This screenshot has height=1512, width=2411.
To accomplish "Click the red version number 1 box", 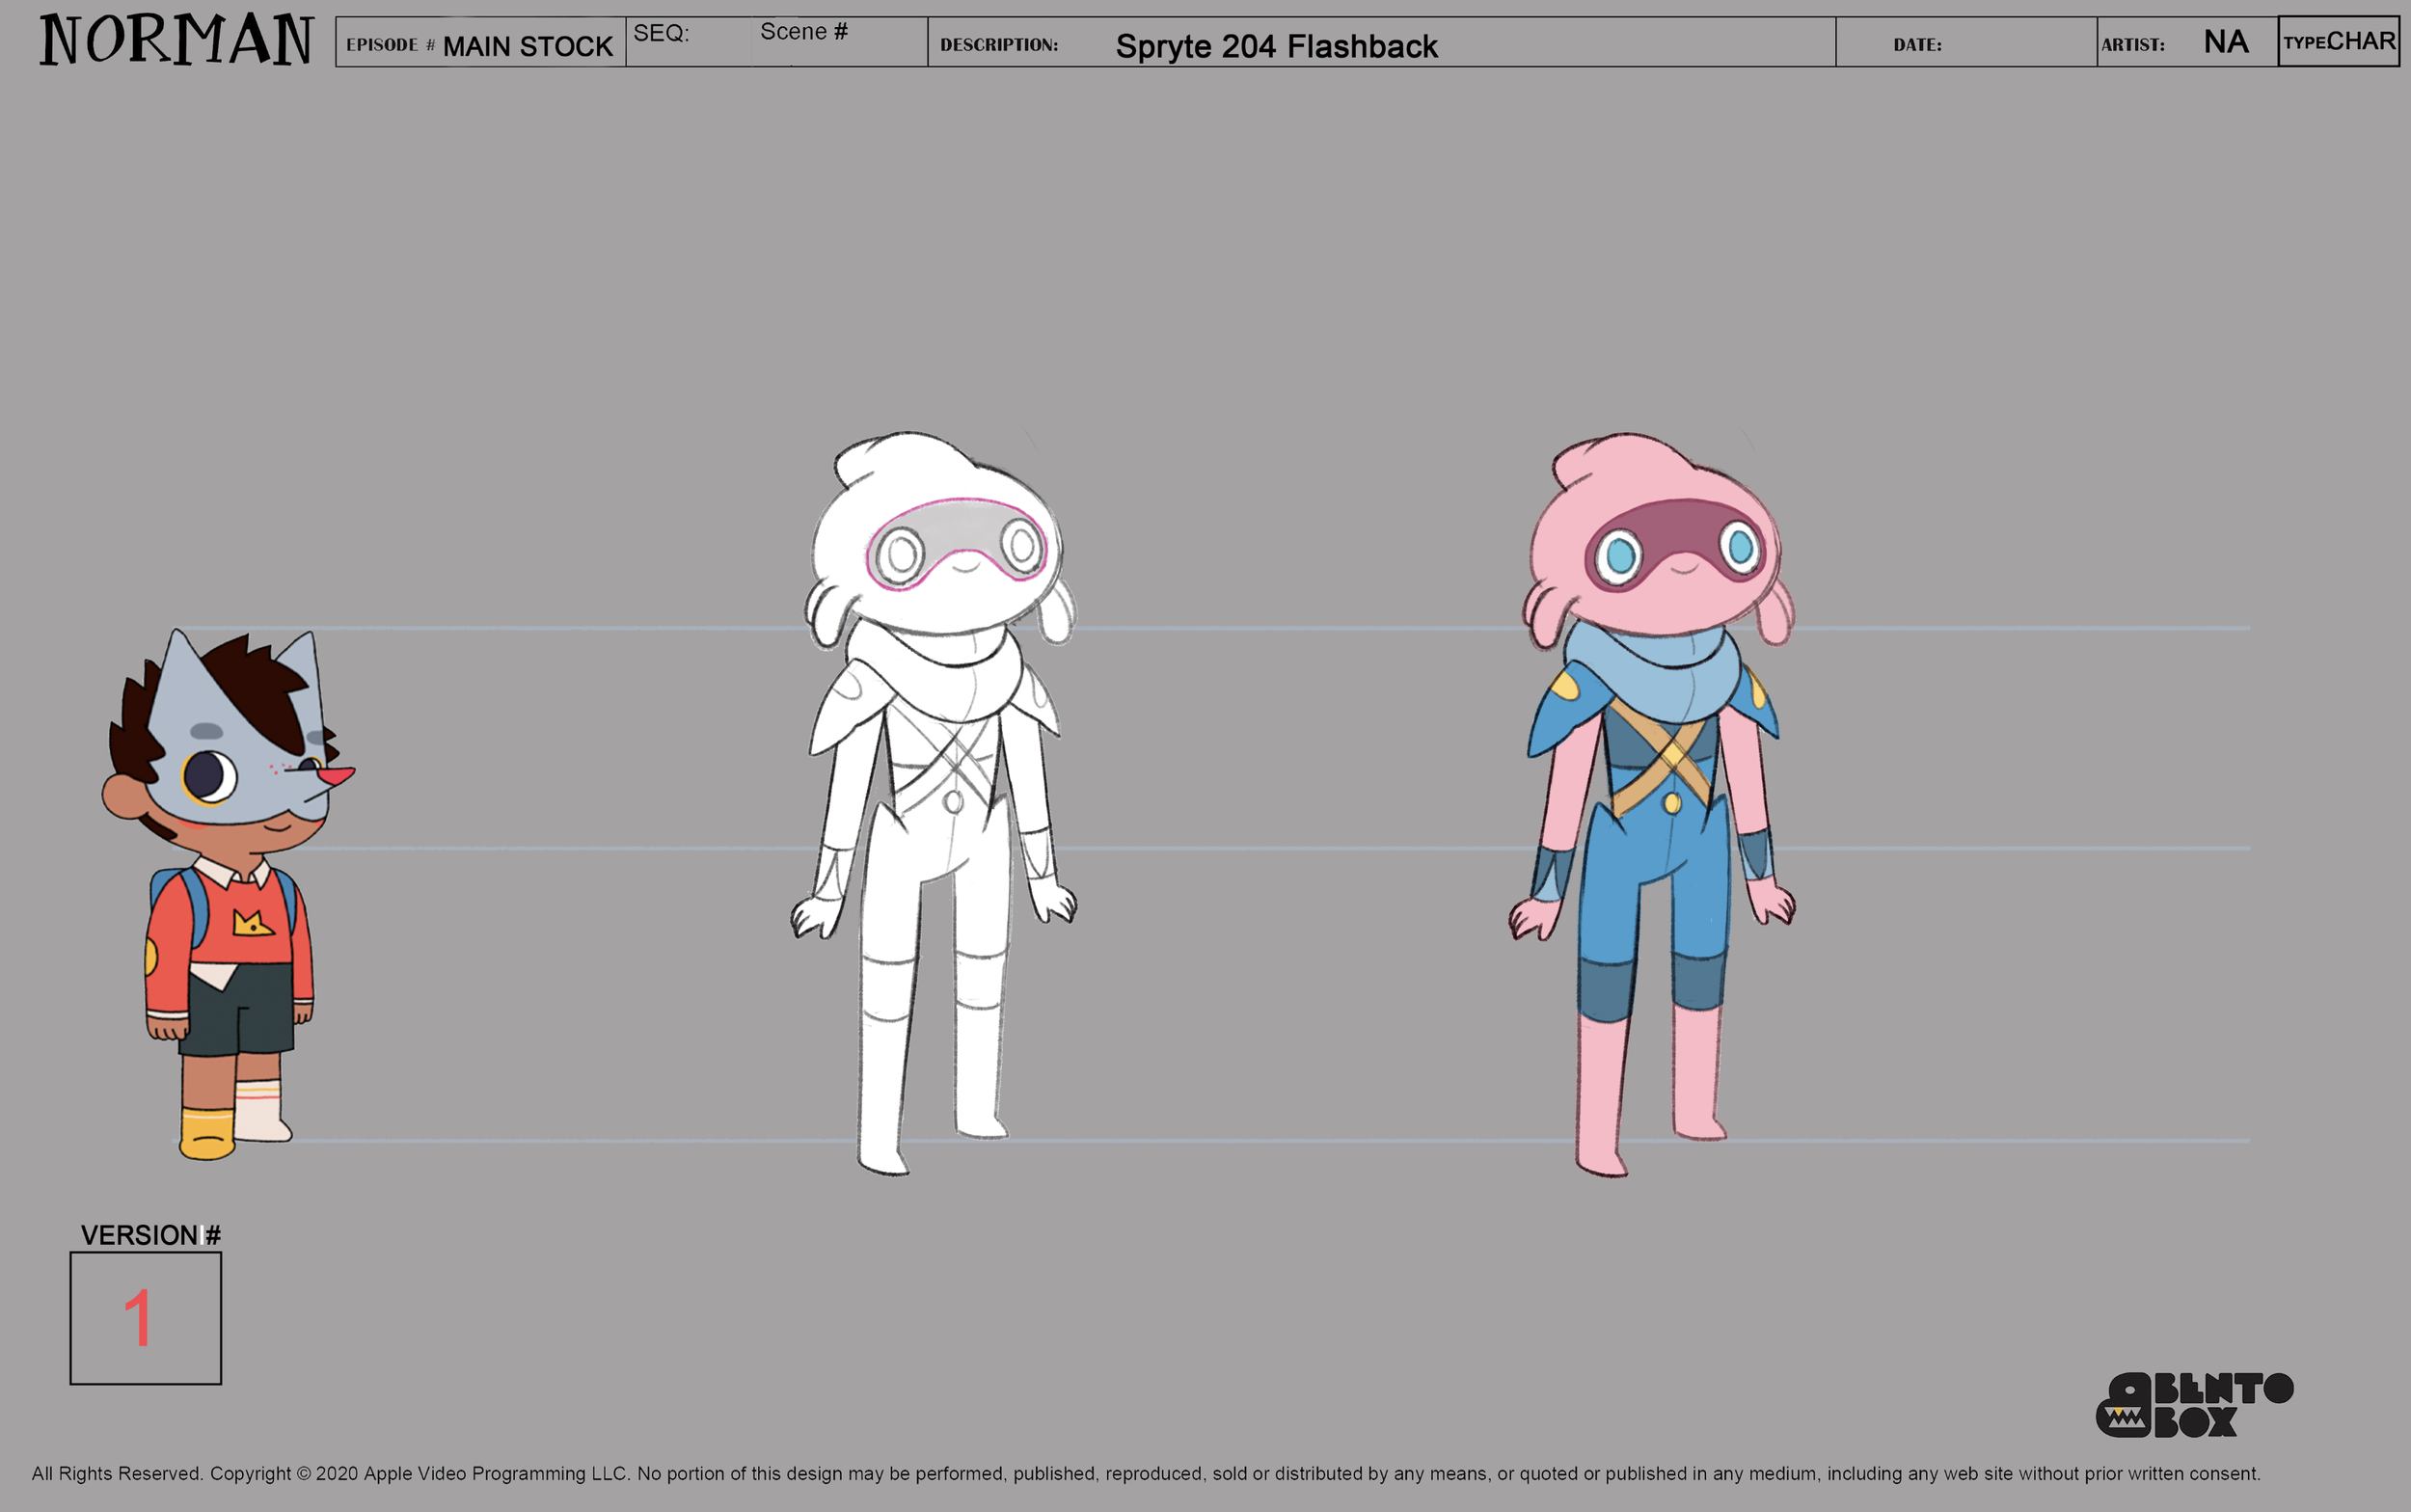I will click(146, 1318).
